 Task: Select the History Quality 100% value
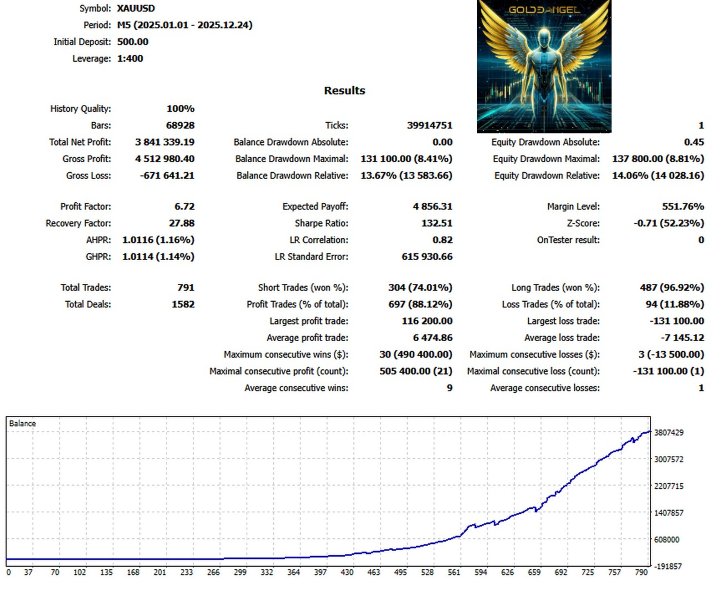(180, 109)
